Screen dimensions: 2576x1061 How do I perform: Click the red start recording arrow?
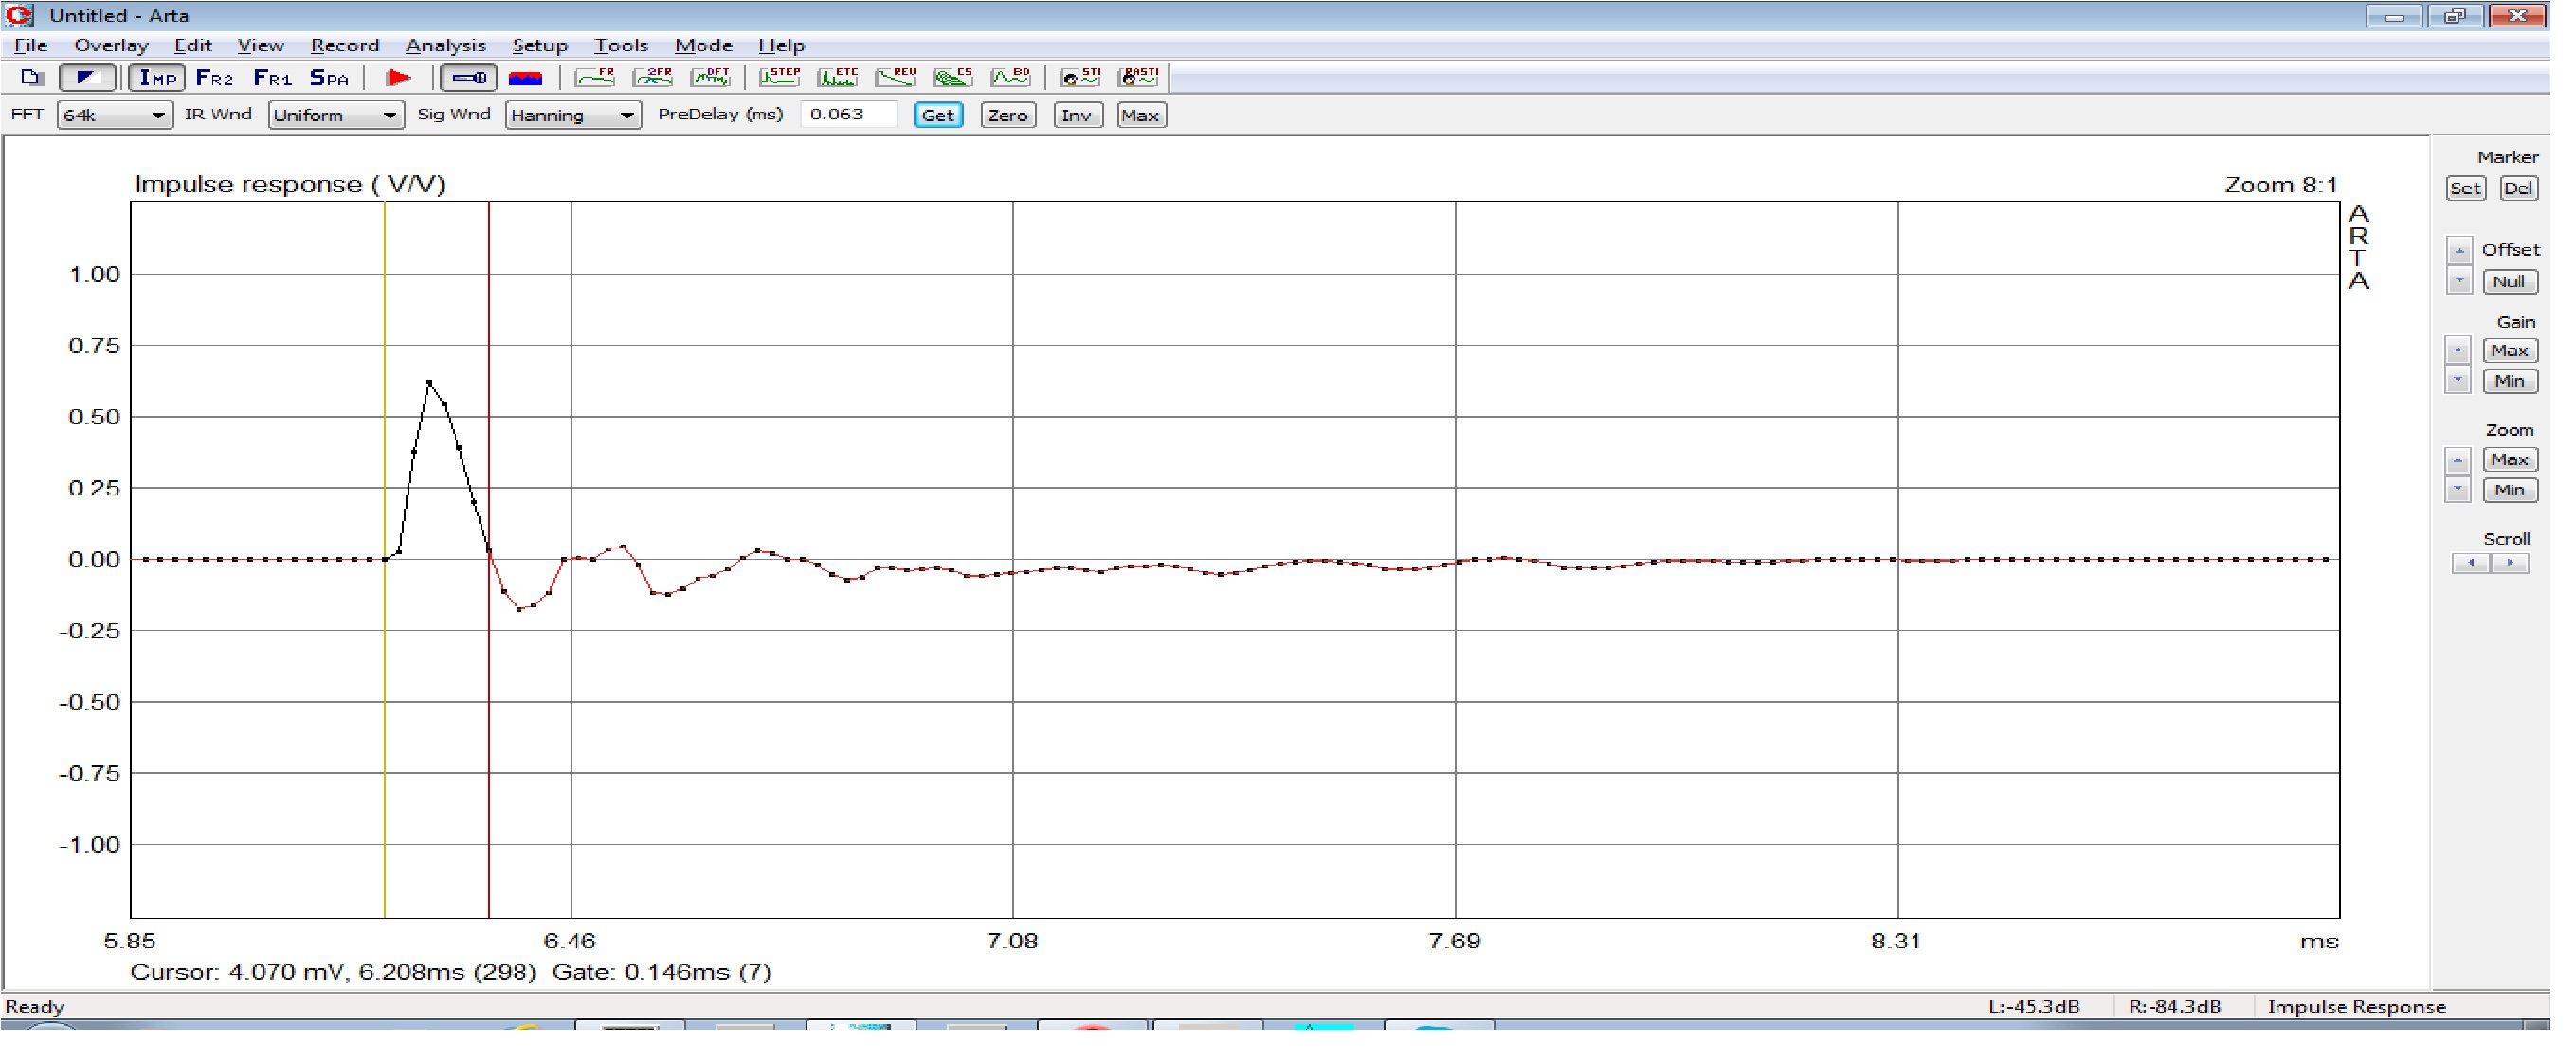pos(399,78)
